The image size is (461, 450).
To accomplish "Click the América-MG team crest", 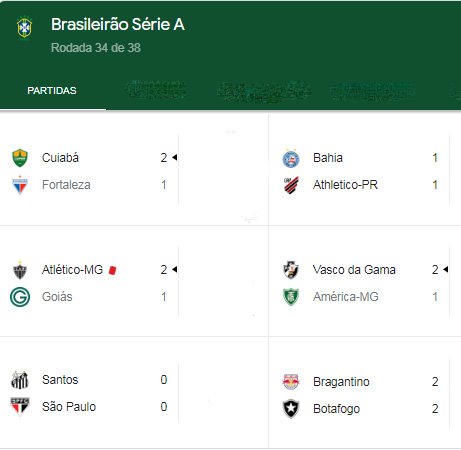I will point(291,297).
